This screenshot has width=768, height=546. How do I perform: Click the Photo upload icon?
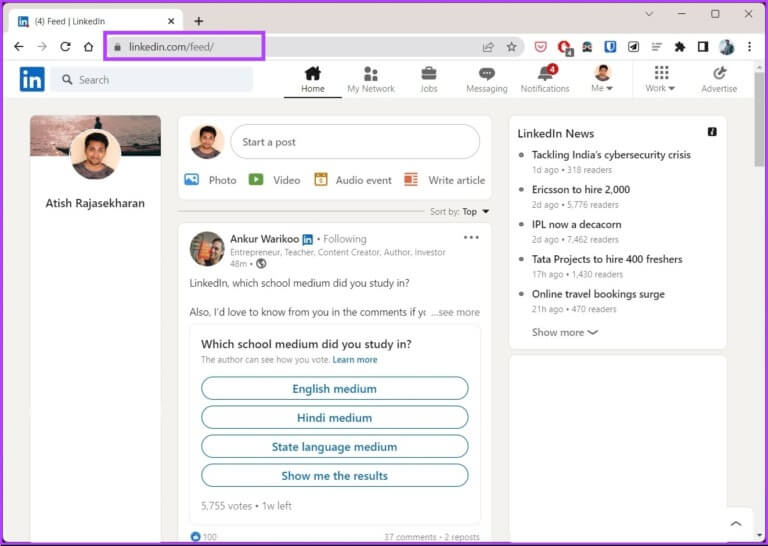(x=192, y=180)
